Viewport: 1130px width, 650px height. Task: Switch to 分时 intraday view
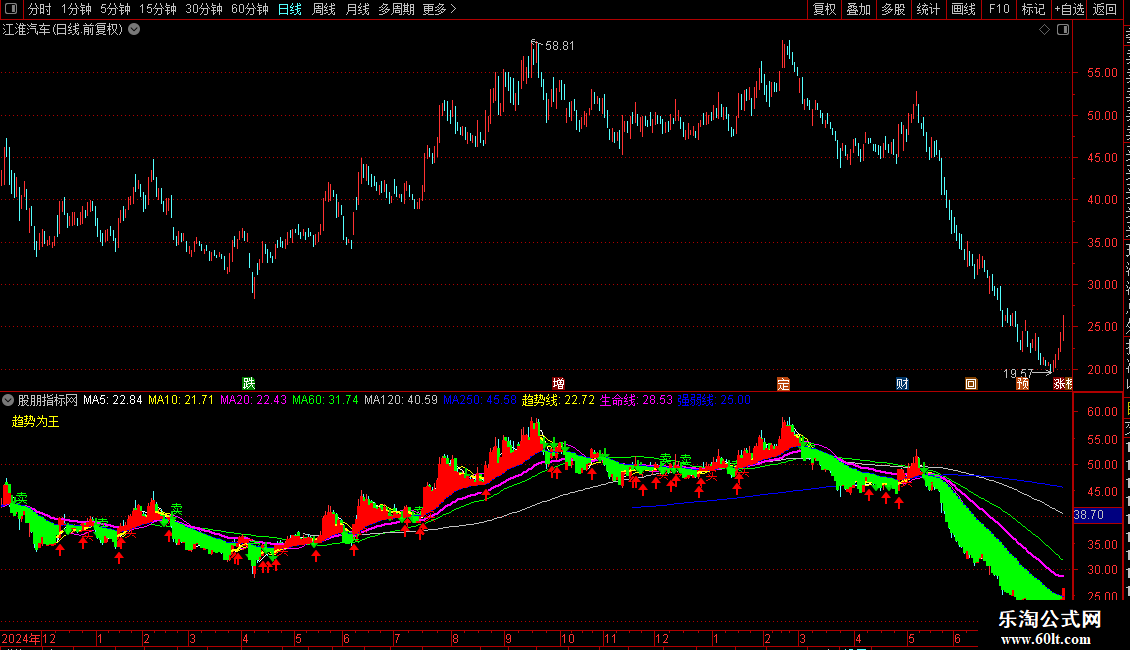click(x=40, y=9)
